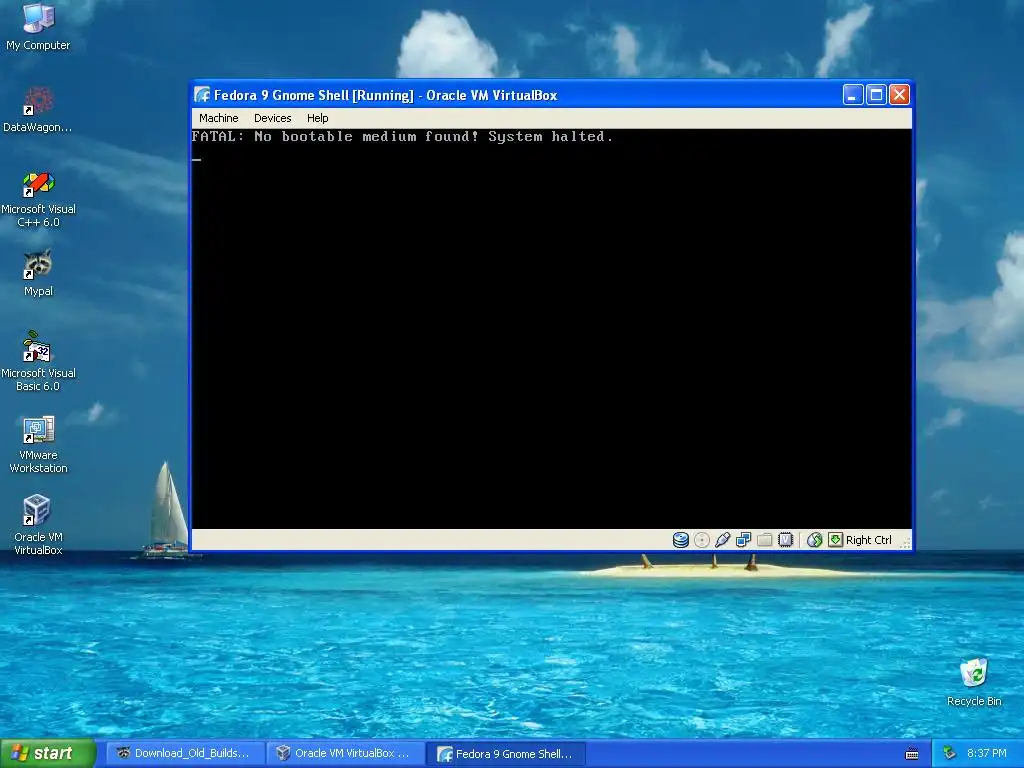1024x768 pixels.
Task: Click the VirtualBox window resize grip
Action: 905,542
